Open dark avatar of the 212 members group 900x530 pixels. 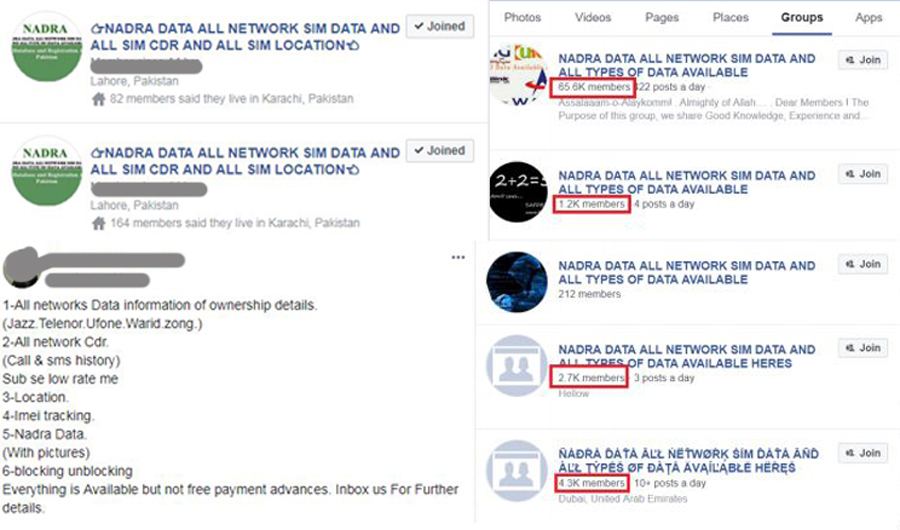(517, 281)
